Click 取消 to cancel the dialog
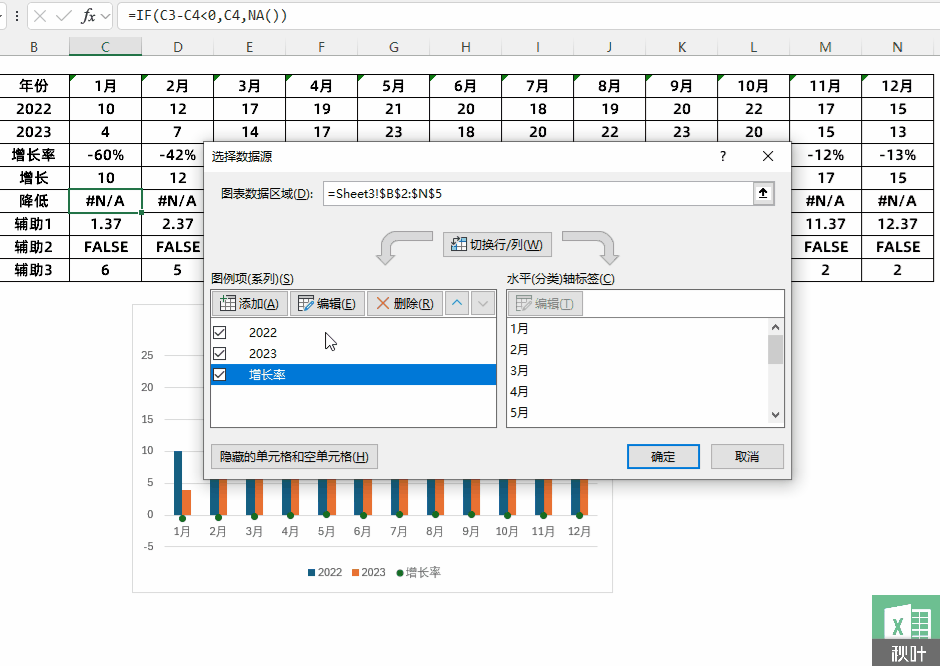 tap(747, 457)
